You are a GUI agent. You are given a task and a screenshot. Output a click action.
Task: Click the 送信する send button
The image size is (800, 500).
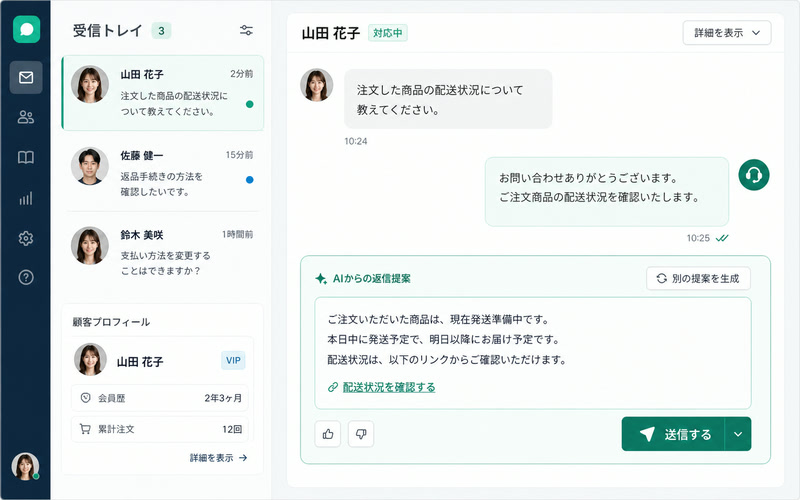pos(673,434)
